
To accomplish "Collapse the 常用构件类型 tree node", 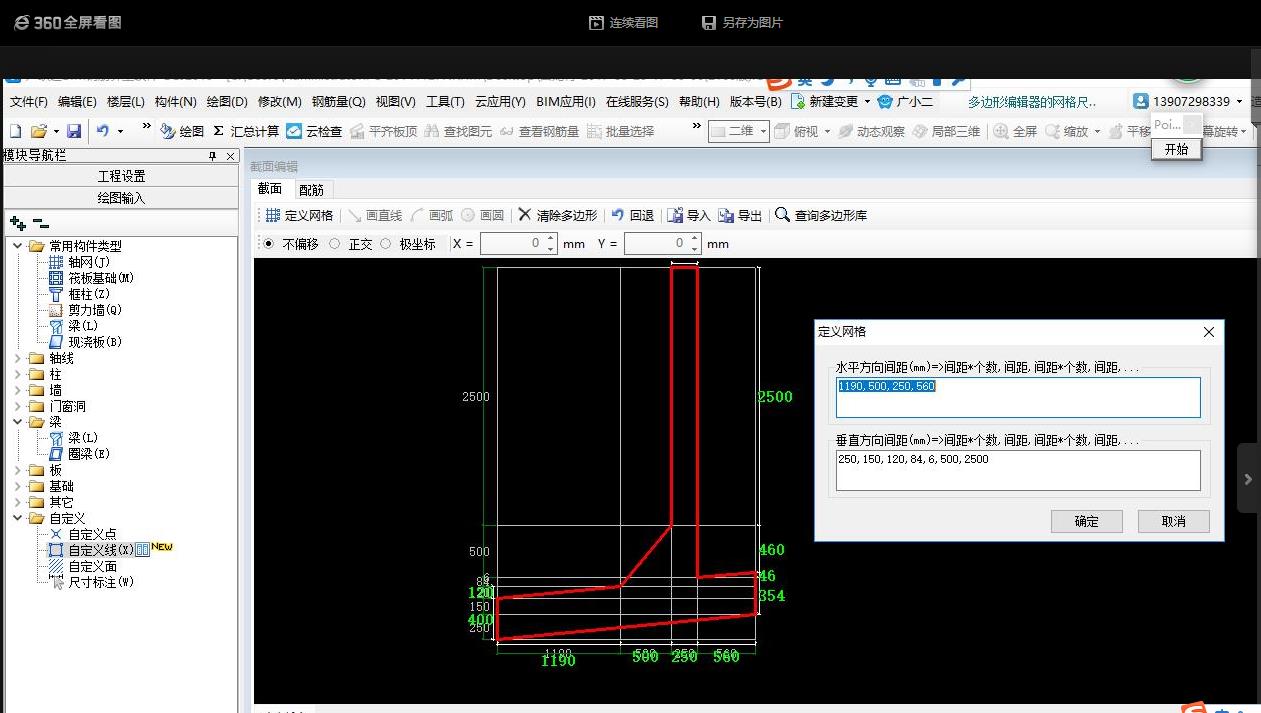I will (19, 246).
